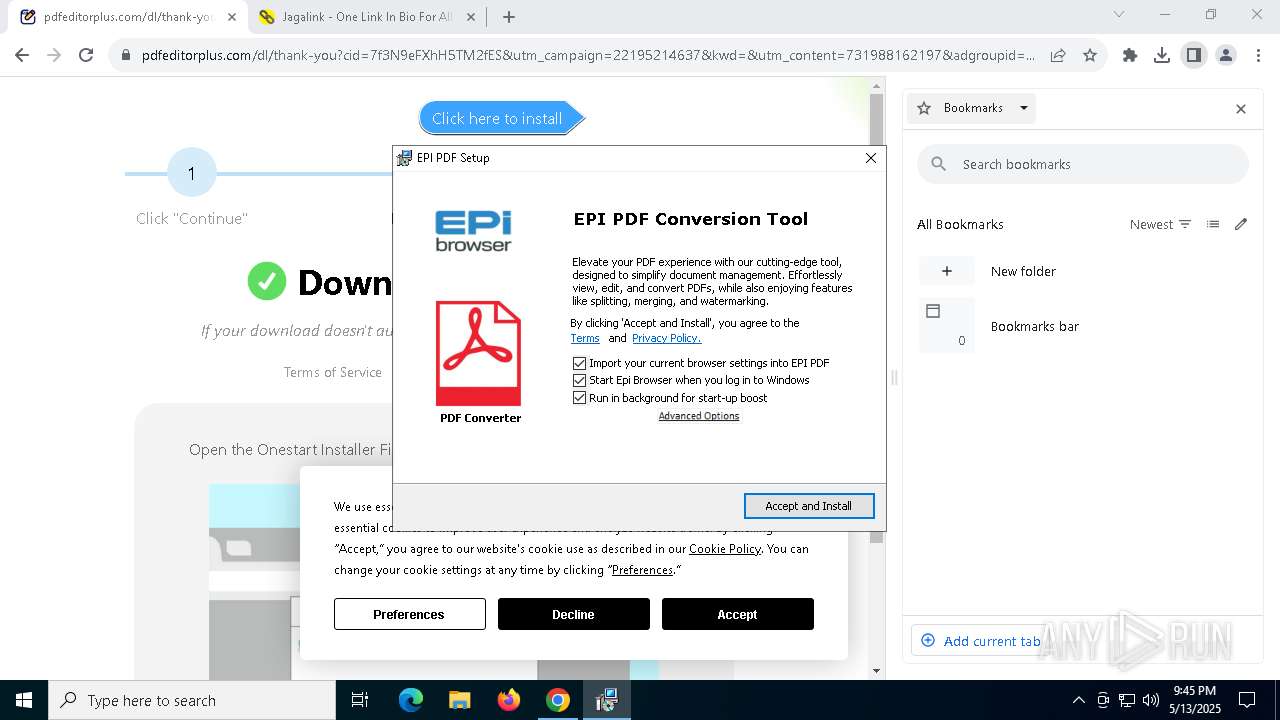Click Accept and Install
1280x720 pixels.
[809, 506]
